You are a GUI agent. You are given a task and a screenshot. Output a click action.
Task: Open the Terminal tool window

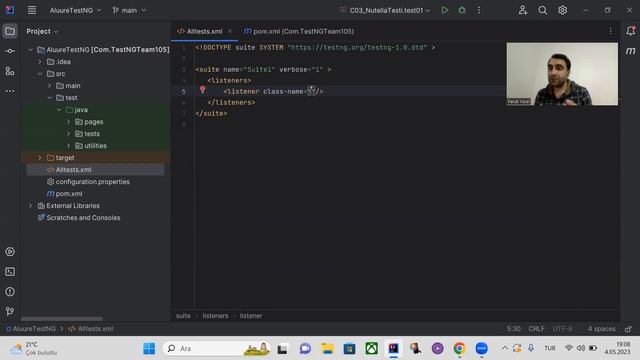10,272
